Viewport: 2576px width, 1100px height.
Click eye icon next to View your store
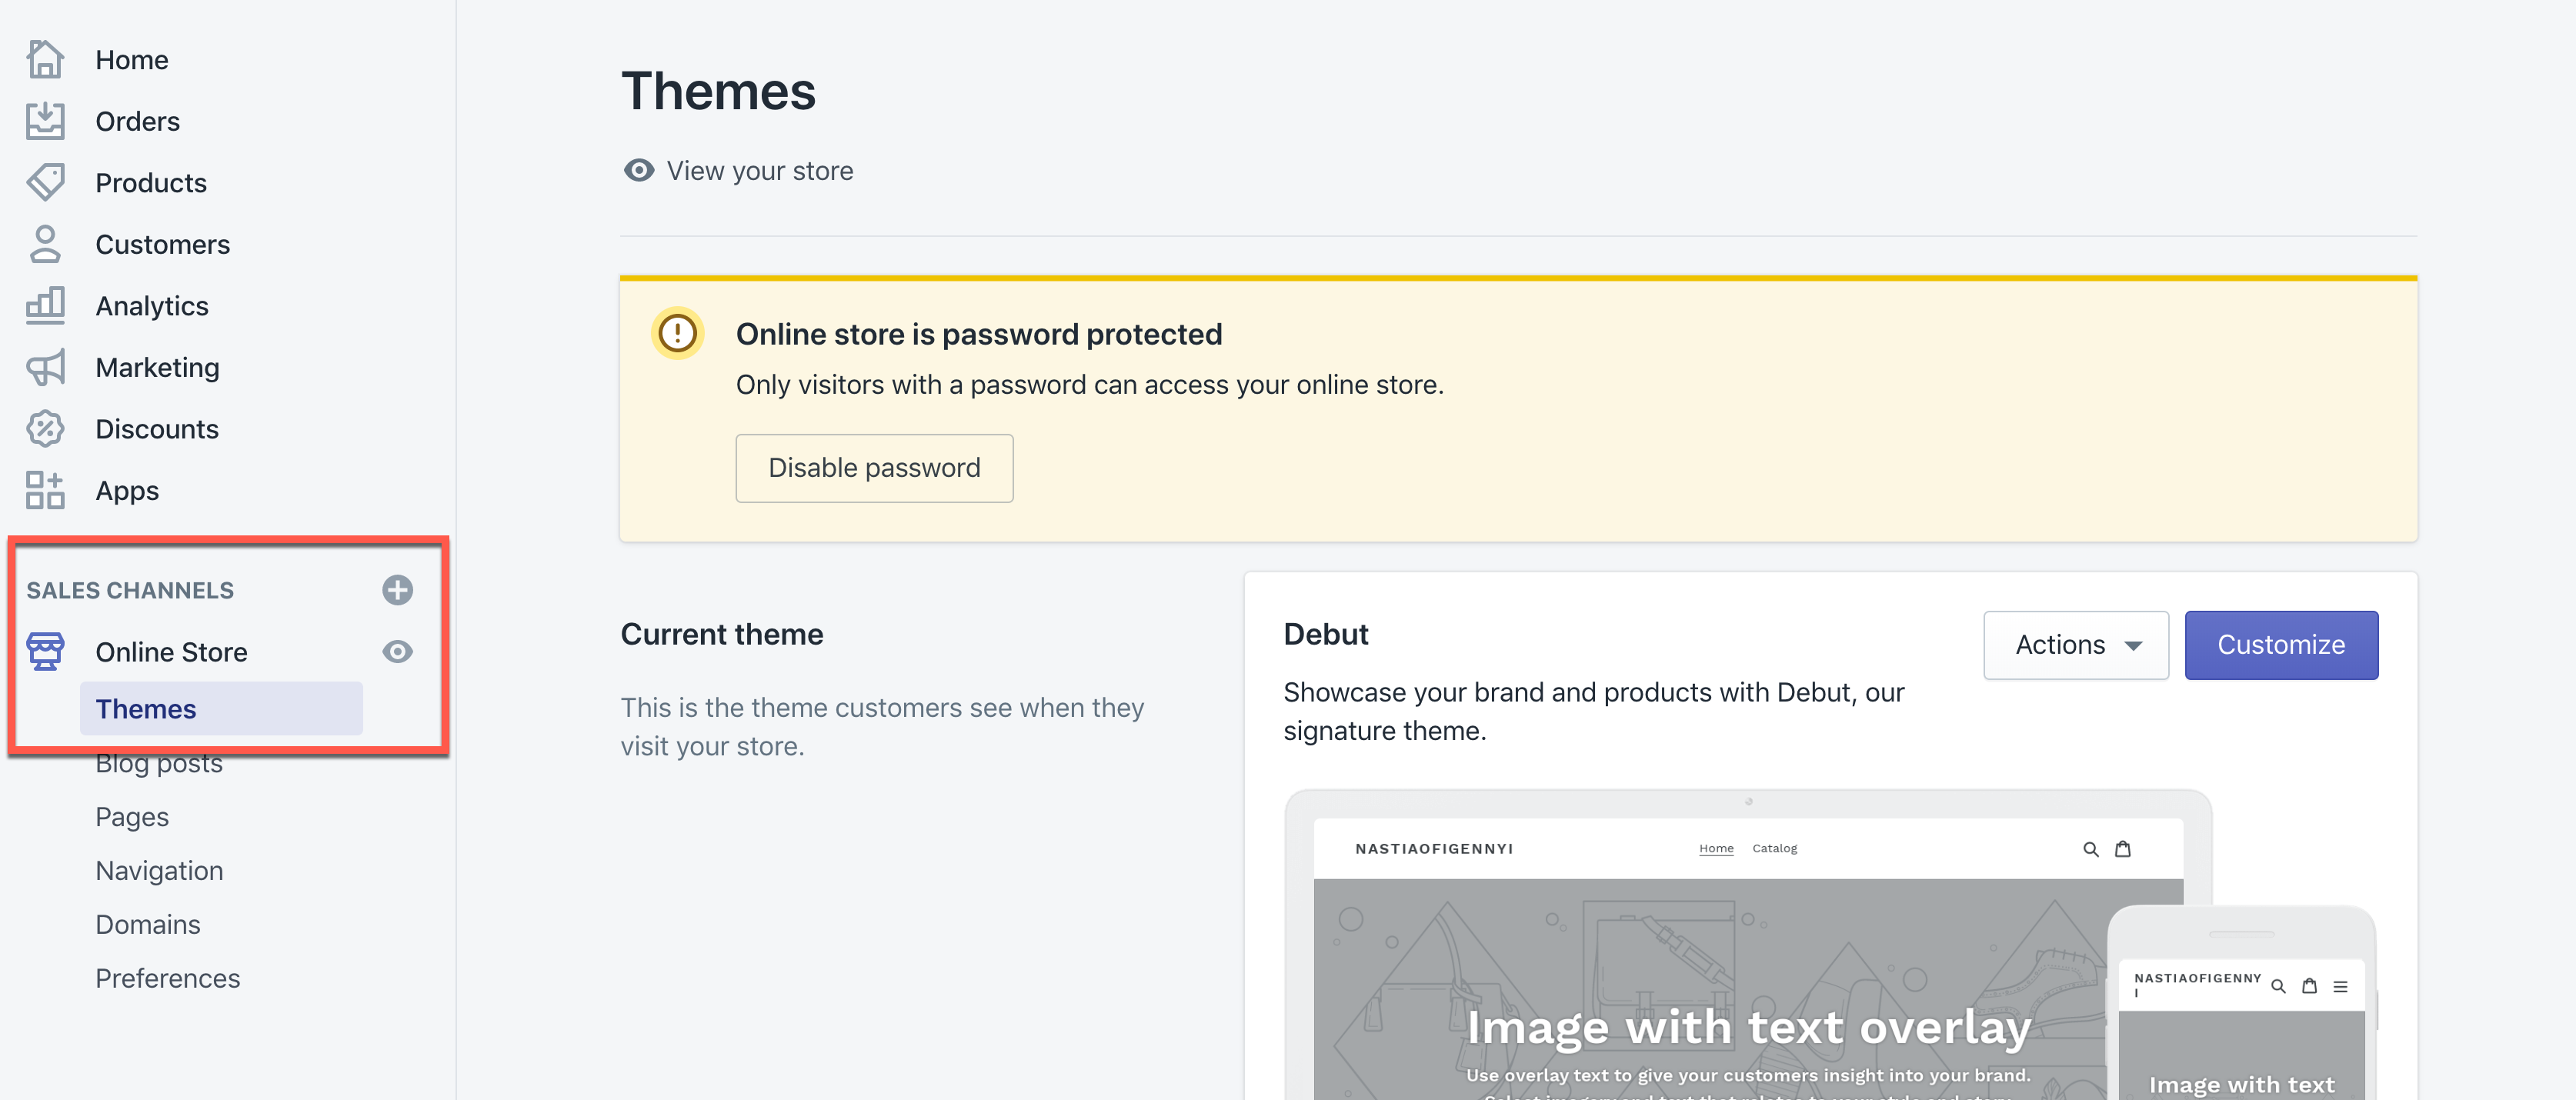click(x=639, y=170)
